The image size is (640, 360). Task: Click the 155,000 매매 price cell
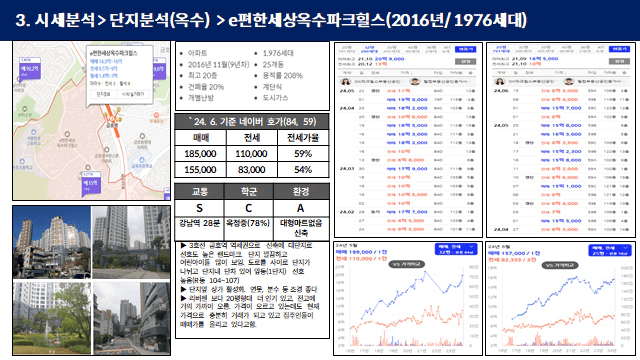click(200, 169)
